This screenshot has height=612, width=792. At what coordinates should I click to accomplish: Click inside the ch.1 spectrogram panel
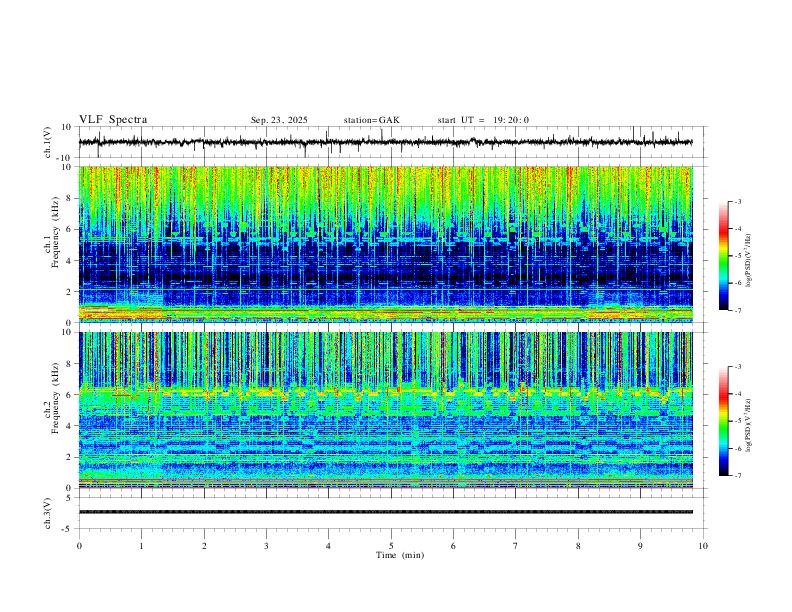coord(386,244)
